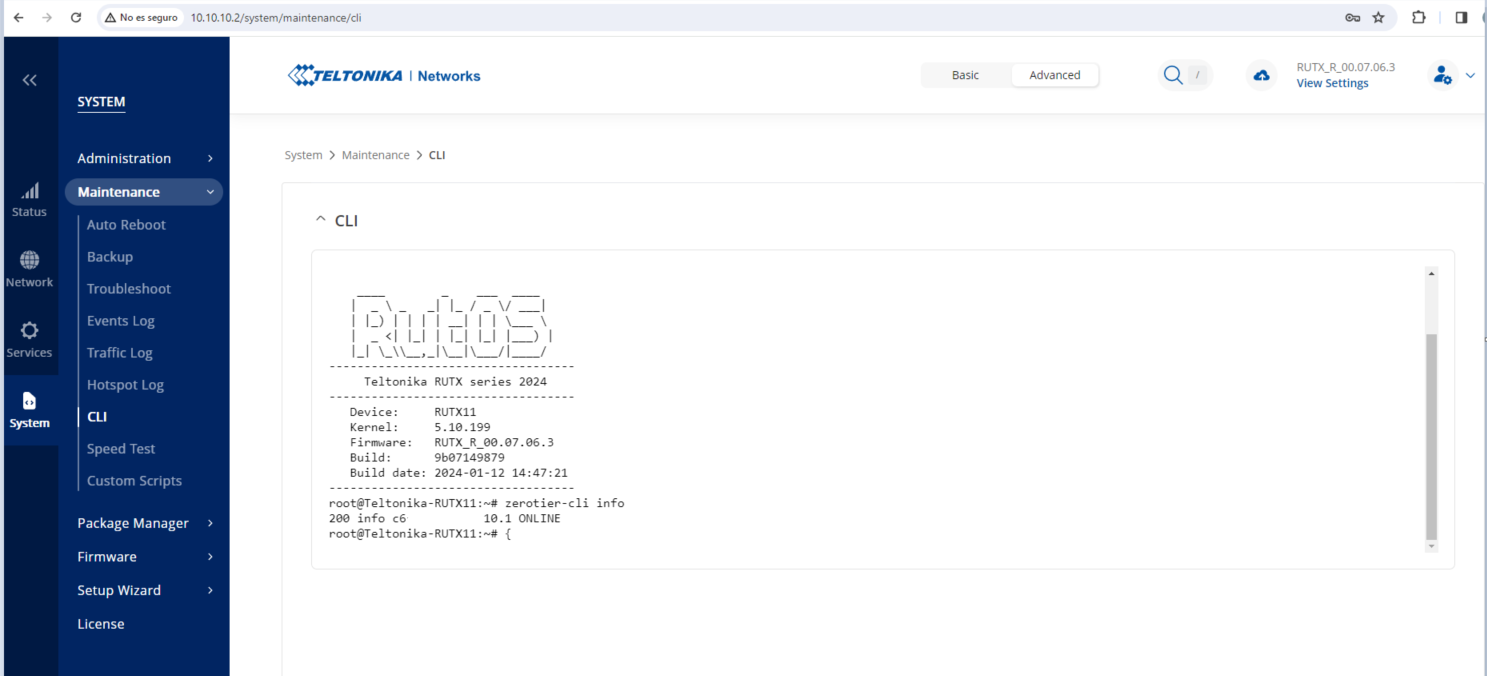Viewport: 1487px width, 676px height.
Task: Open Hotspot Log page
Action: click(125, 385)
